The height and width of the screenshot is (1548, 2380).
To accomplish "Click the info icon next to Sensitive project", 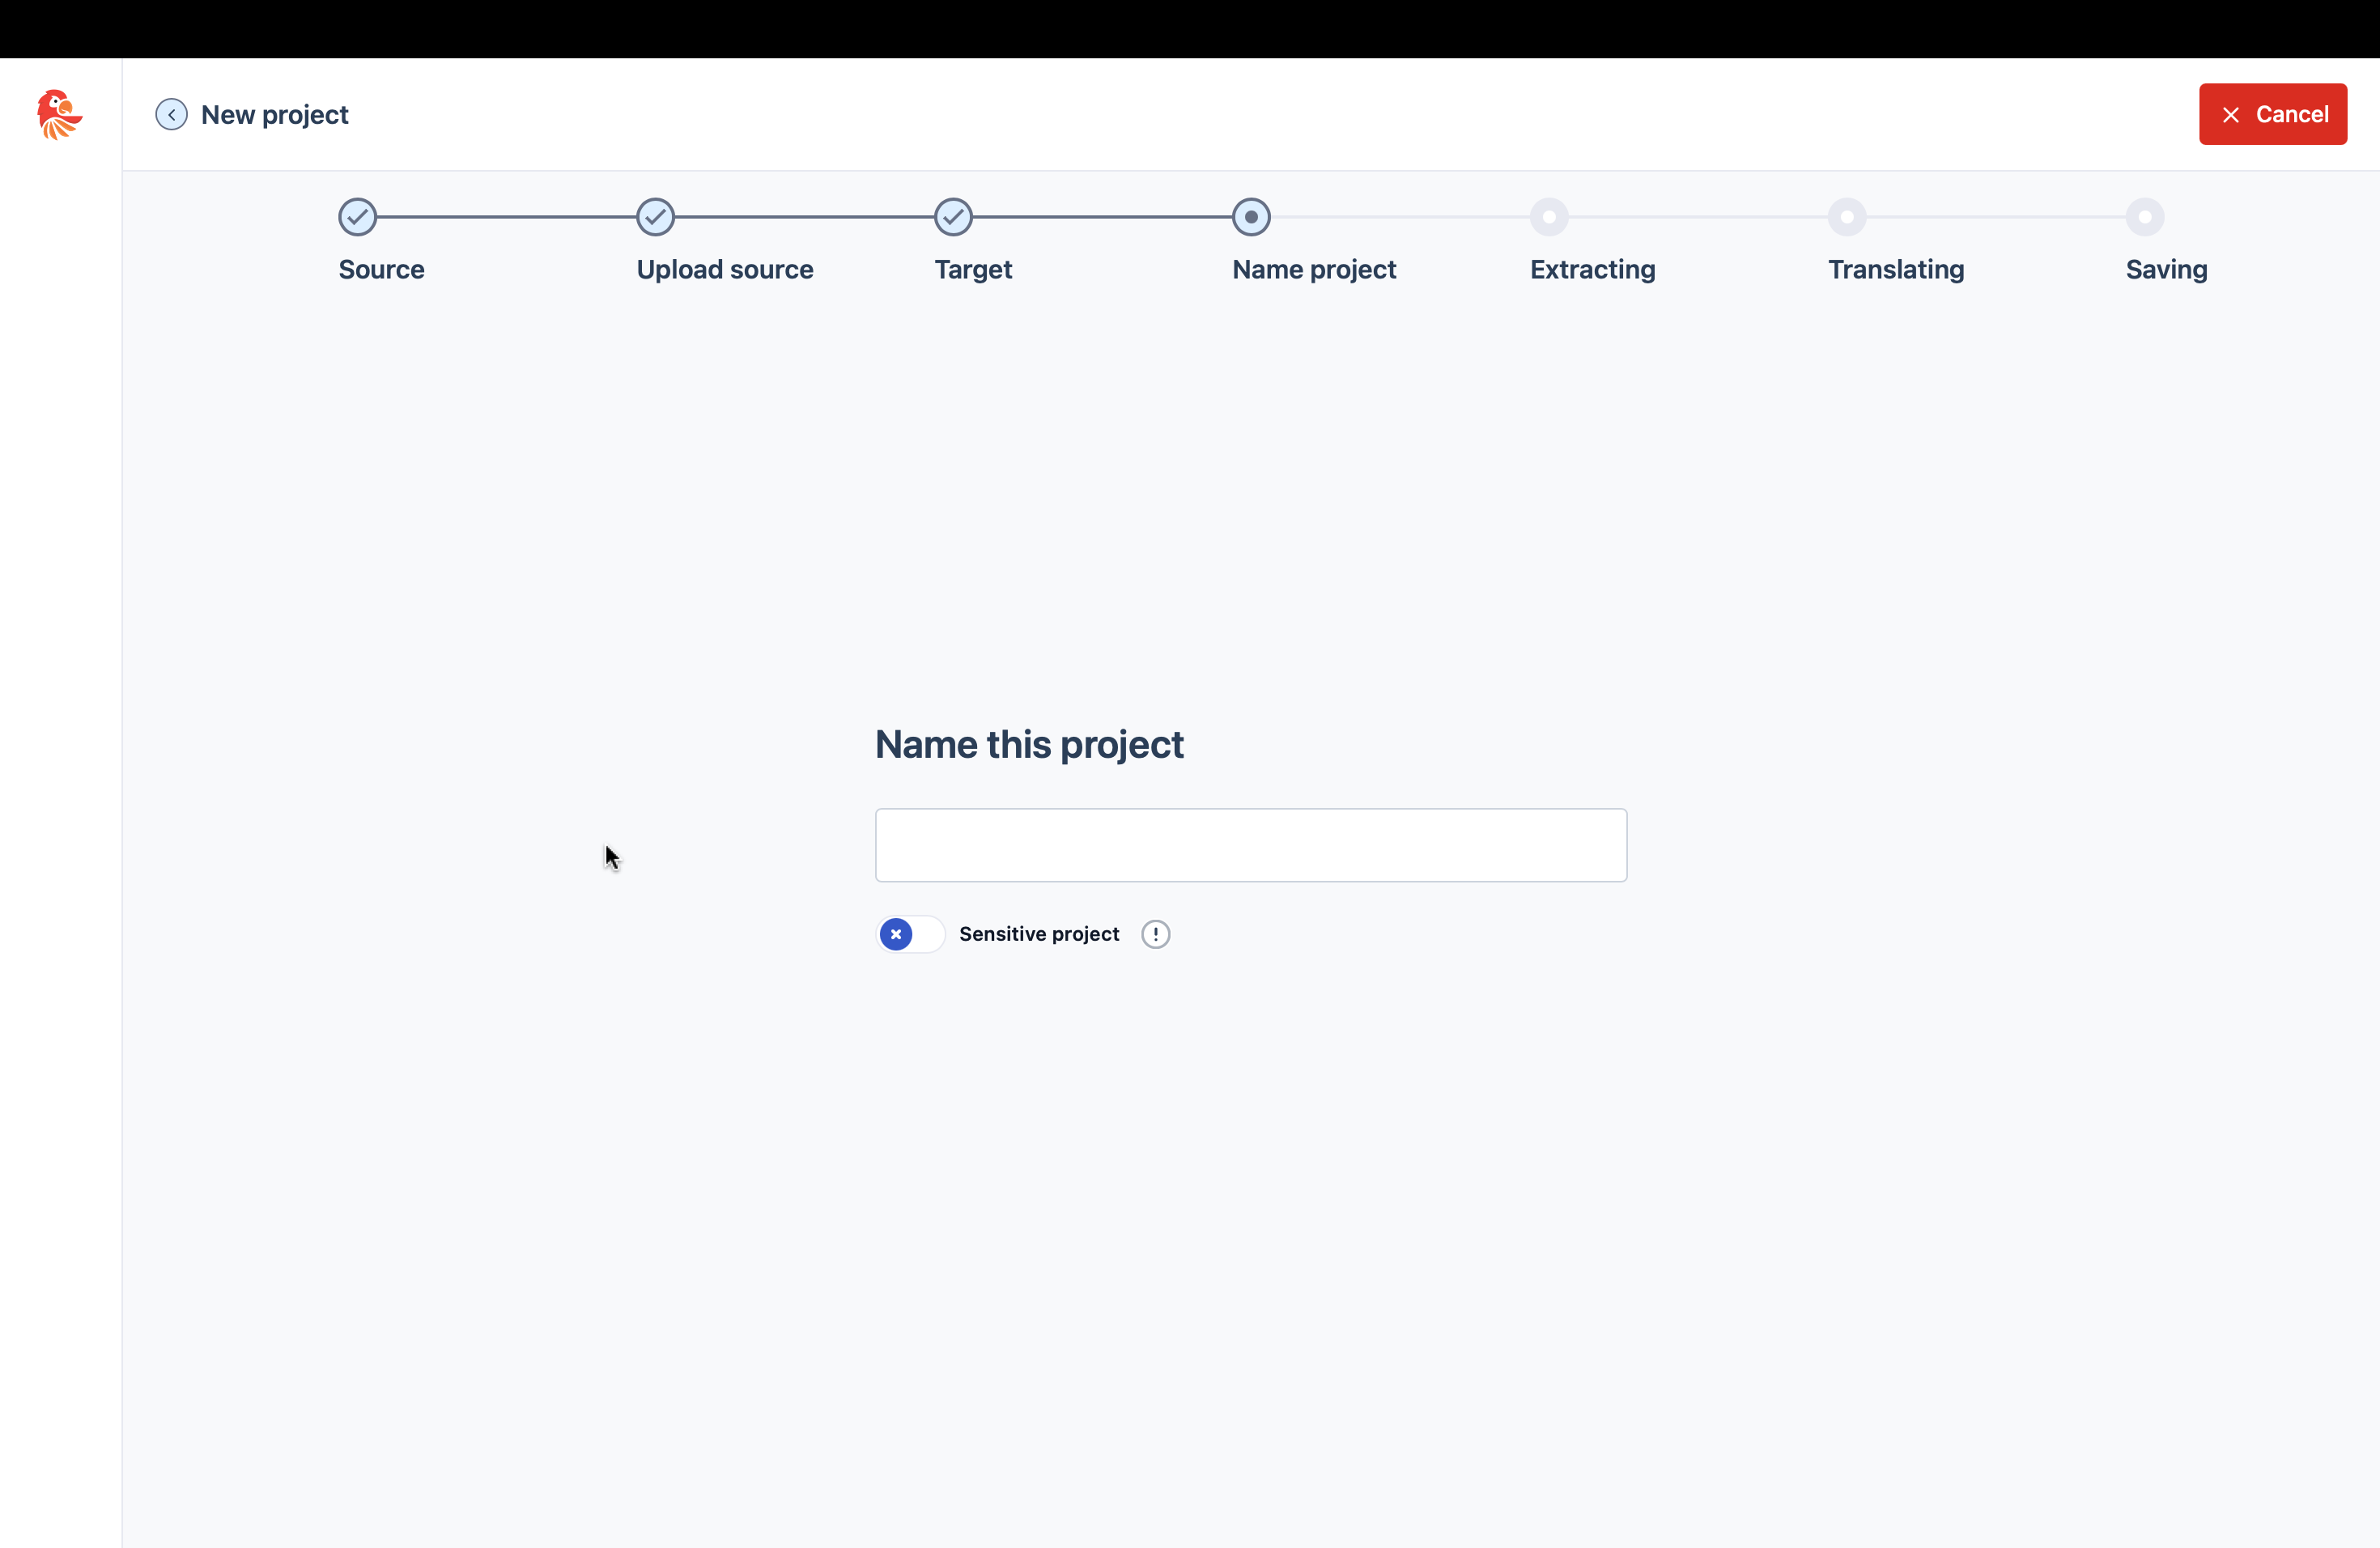I will pyautogui.click(x=1155, y=934).
